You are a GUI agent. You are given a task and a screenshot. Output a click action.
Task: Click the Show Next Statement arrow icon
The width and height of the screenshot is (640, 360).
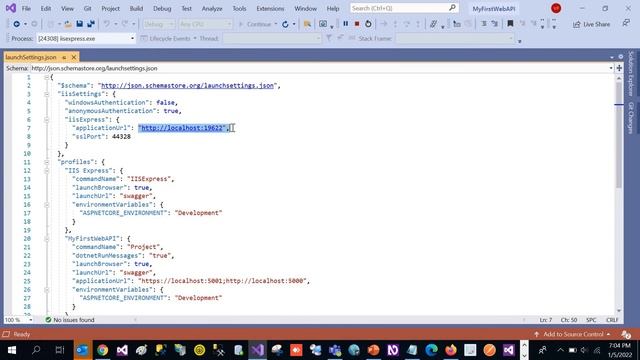[x=384, y=24]
